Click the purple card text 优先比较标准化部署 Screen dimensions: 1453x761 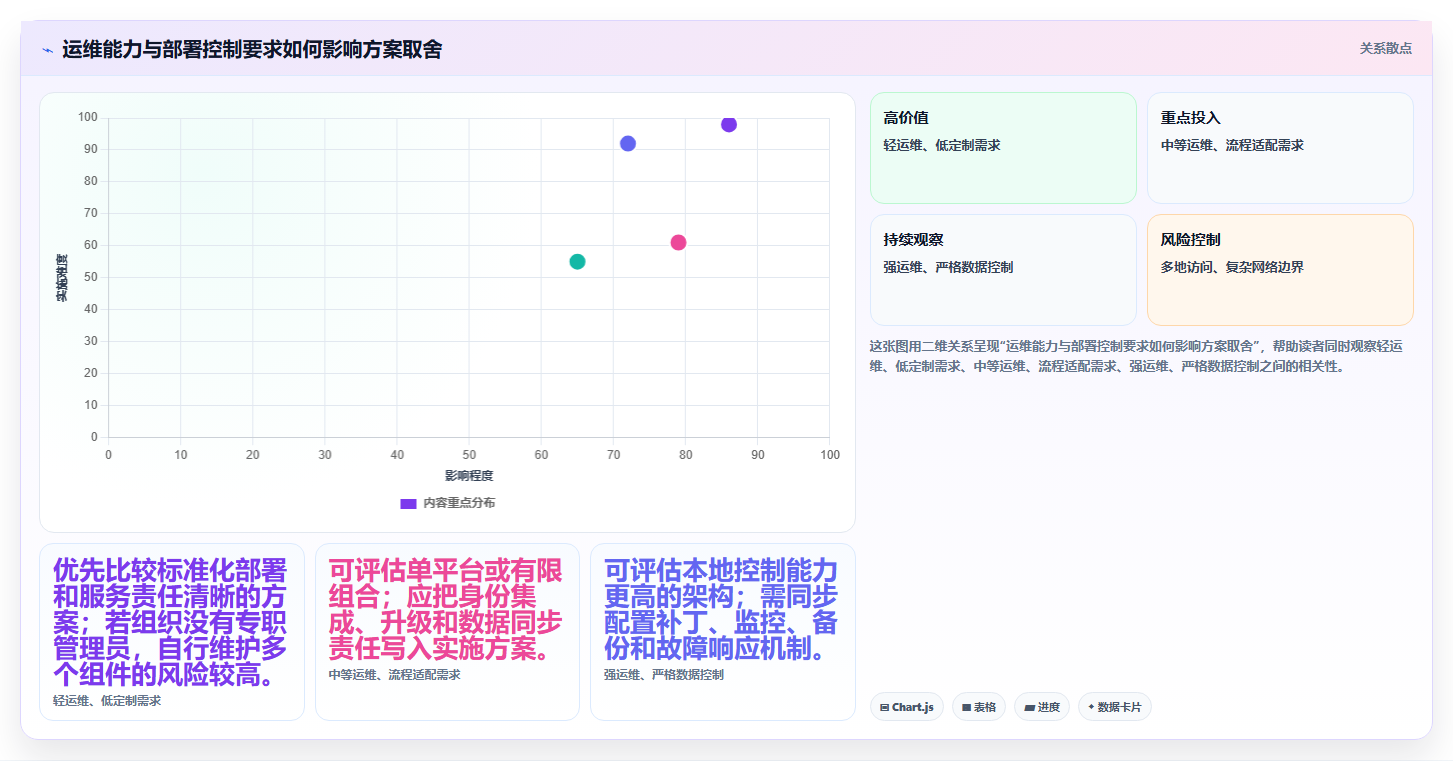(170, 622)
